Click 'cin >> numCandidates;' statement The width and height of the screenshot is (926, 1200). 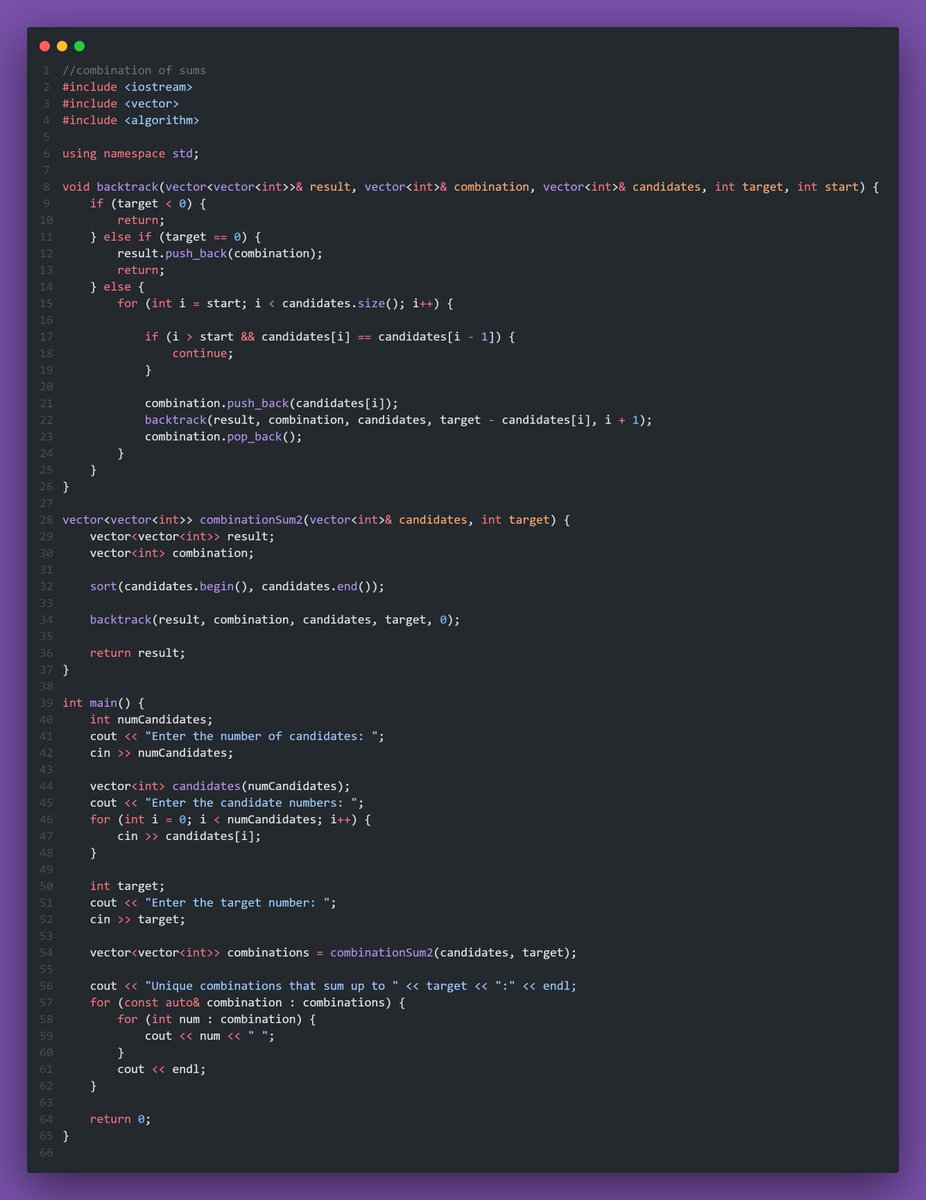coord(162,753)
